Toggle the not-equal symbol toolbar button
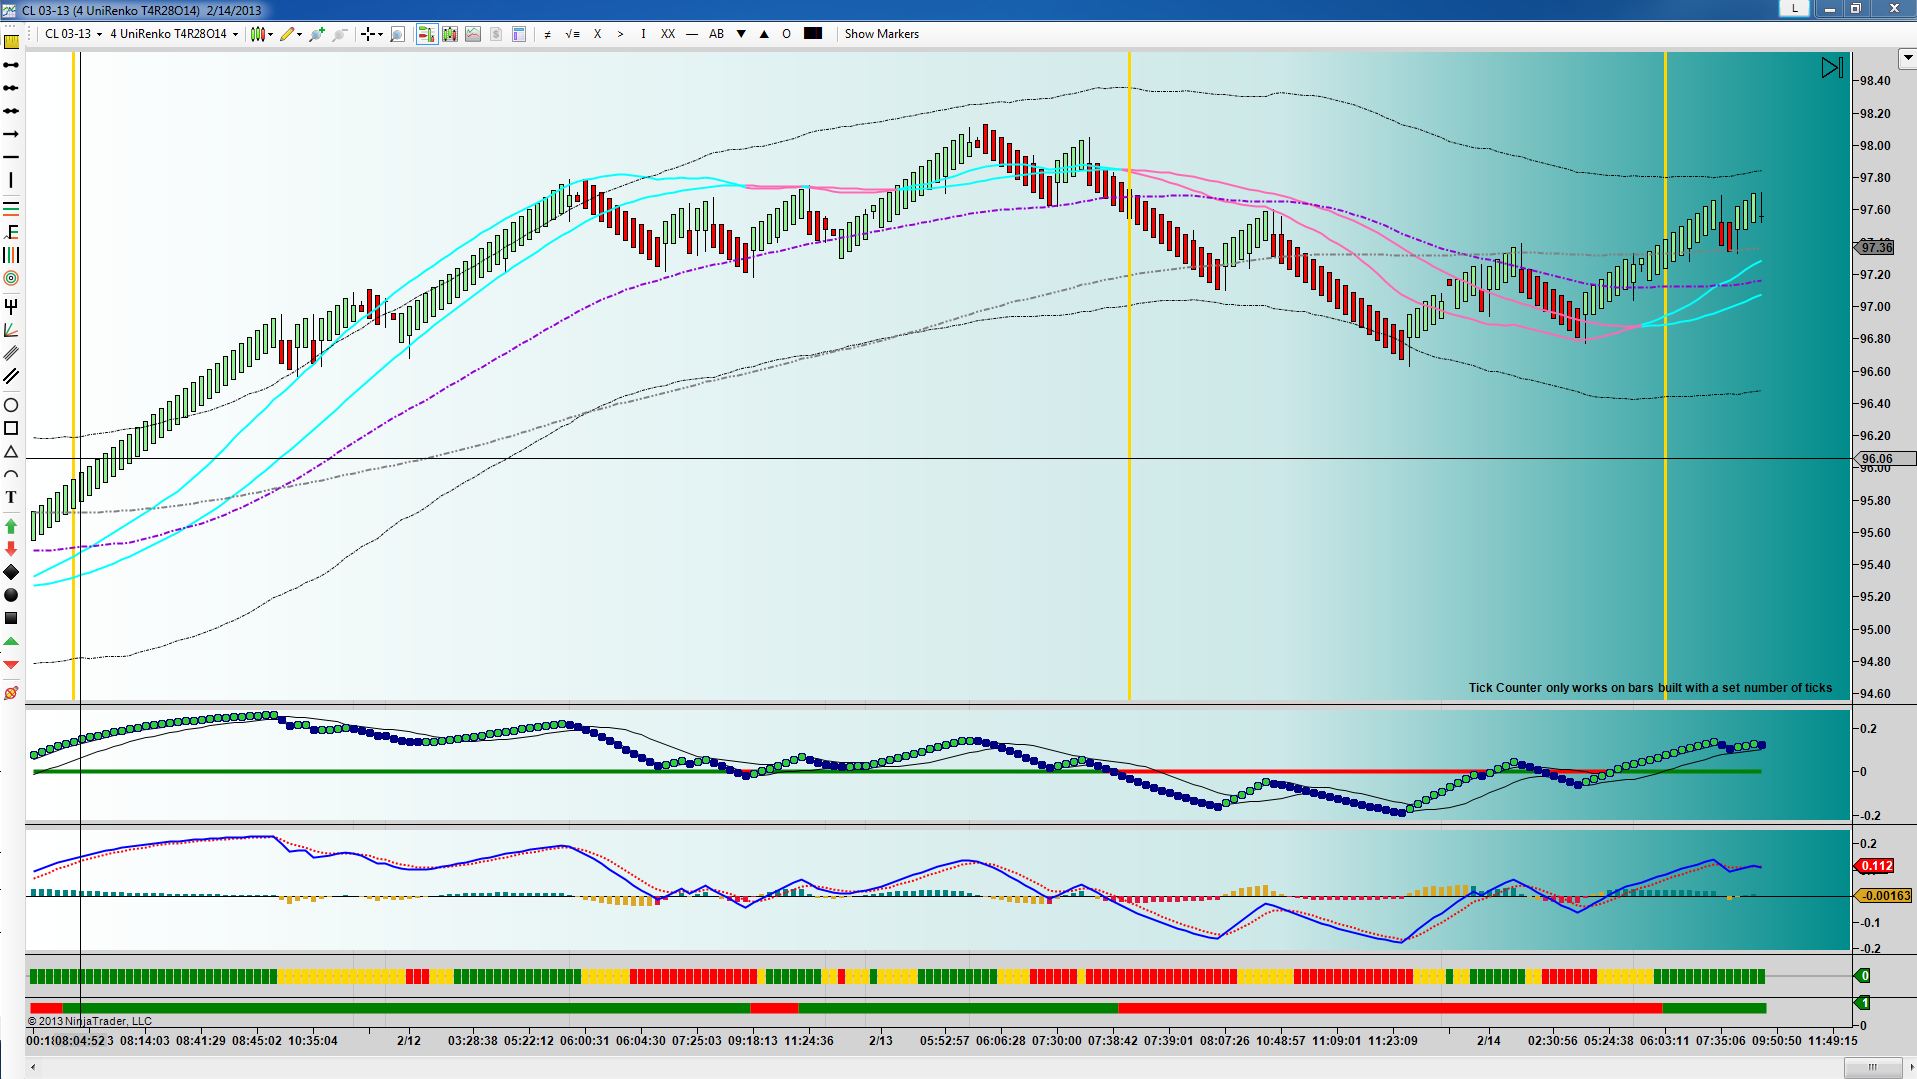Screen dimensions: 1917x1079 point(547,34)
